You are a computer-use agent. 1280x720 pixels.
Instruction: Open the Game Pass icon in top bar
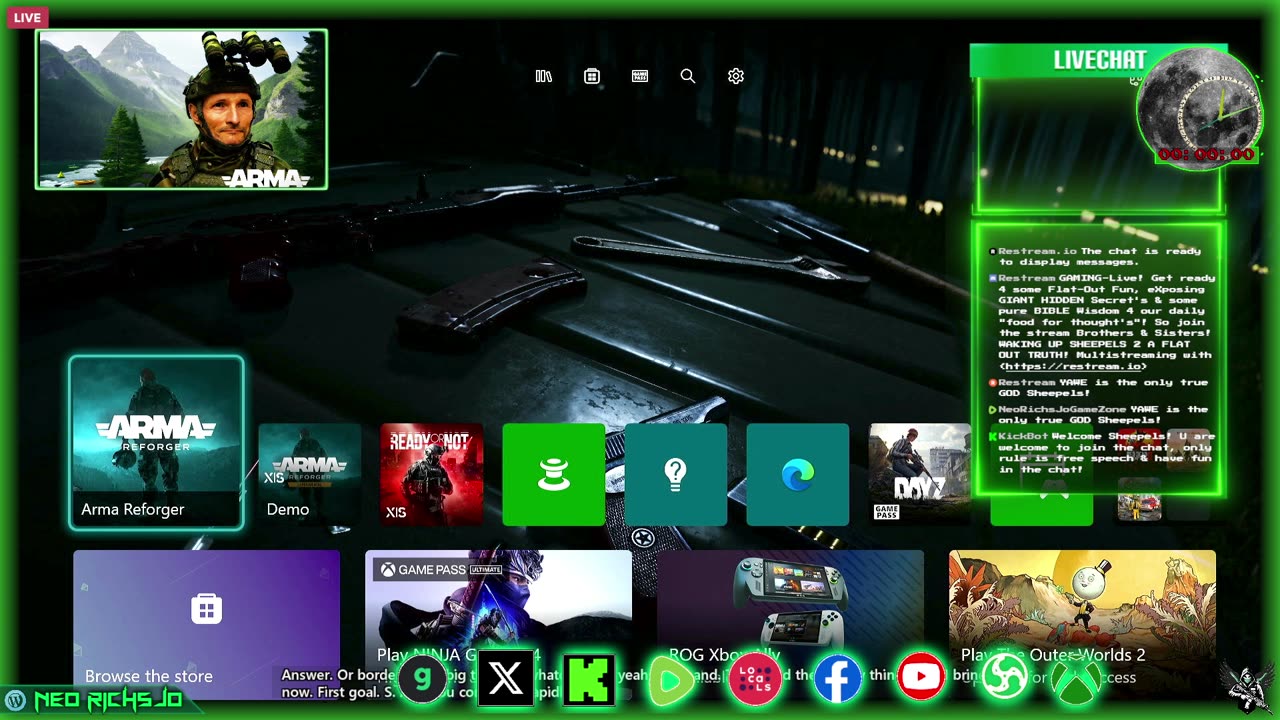(x=640, y=76)
